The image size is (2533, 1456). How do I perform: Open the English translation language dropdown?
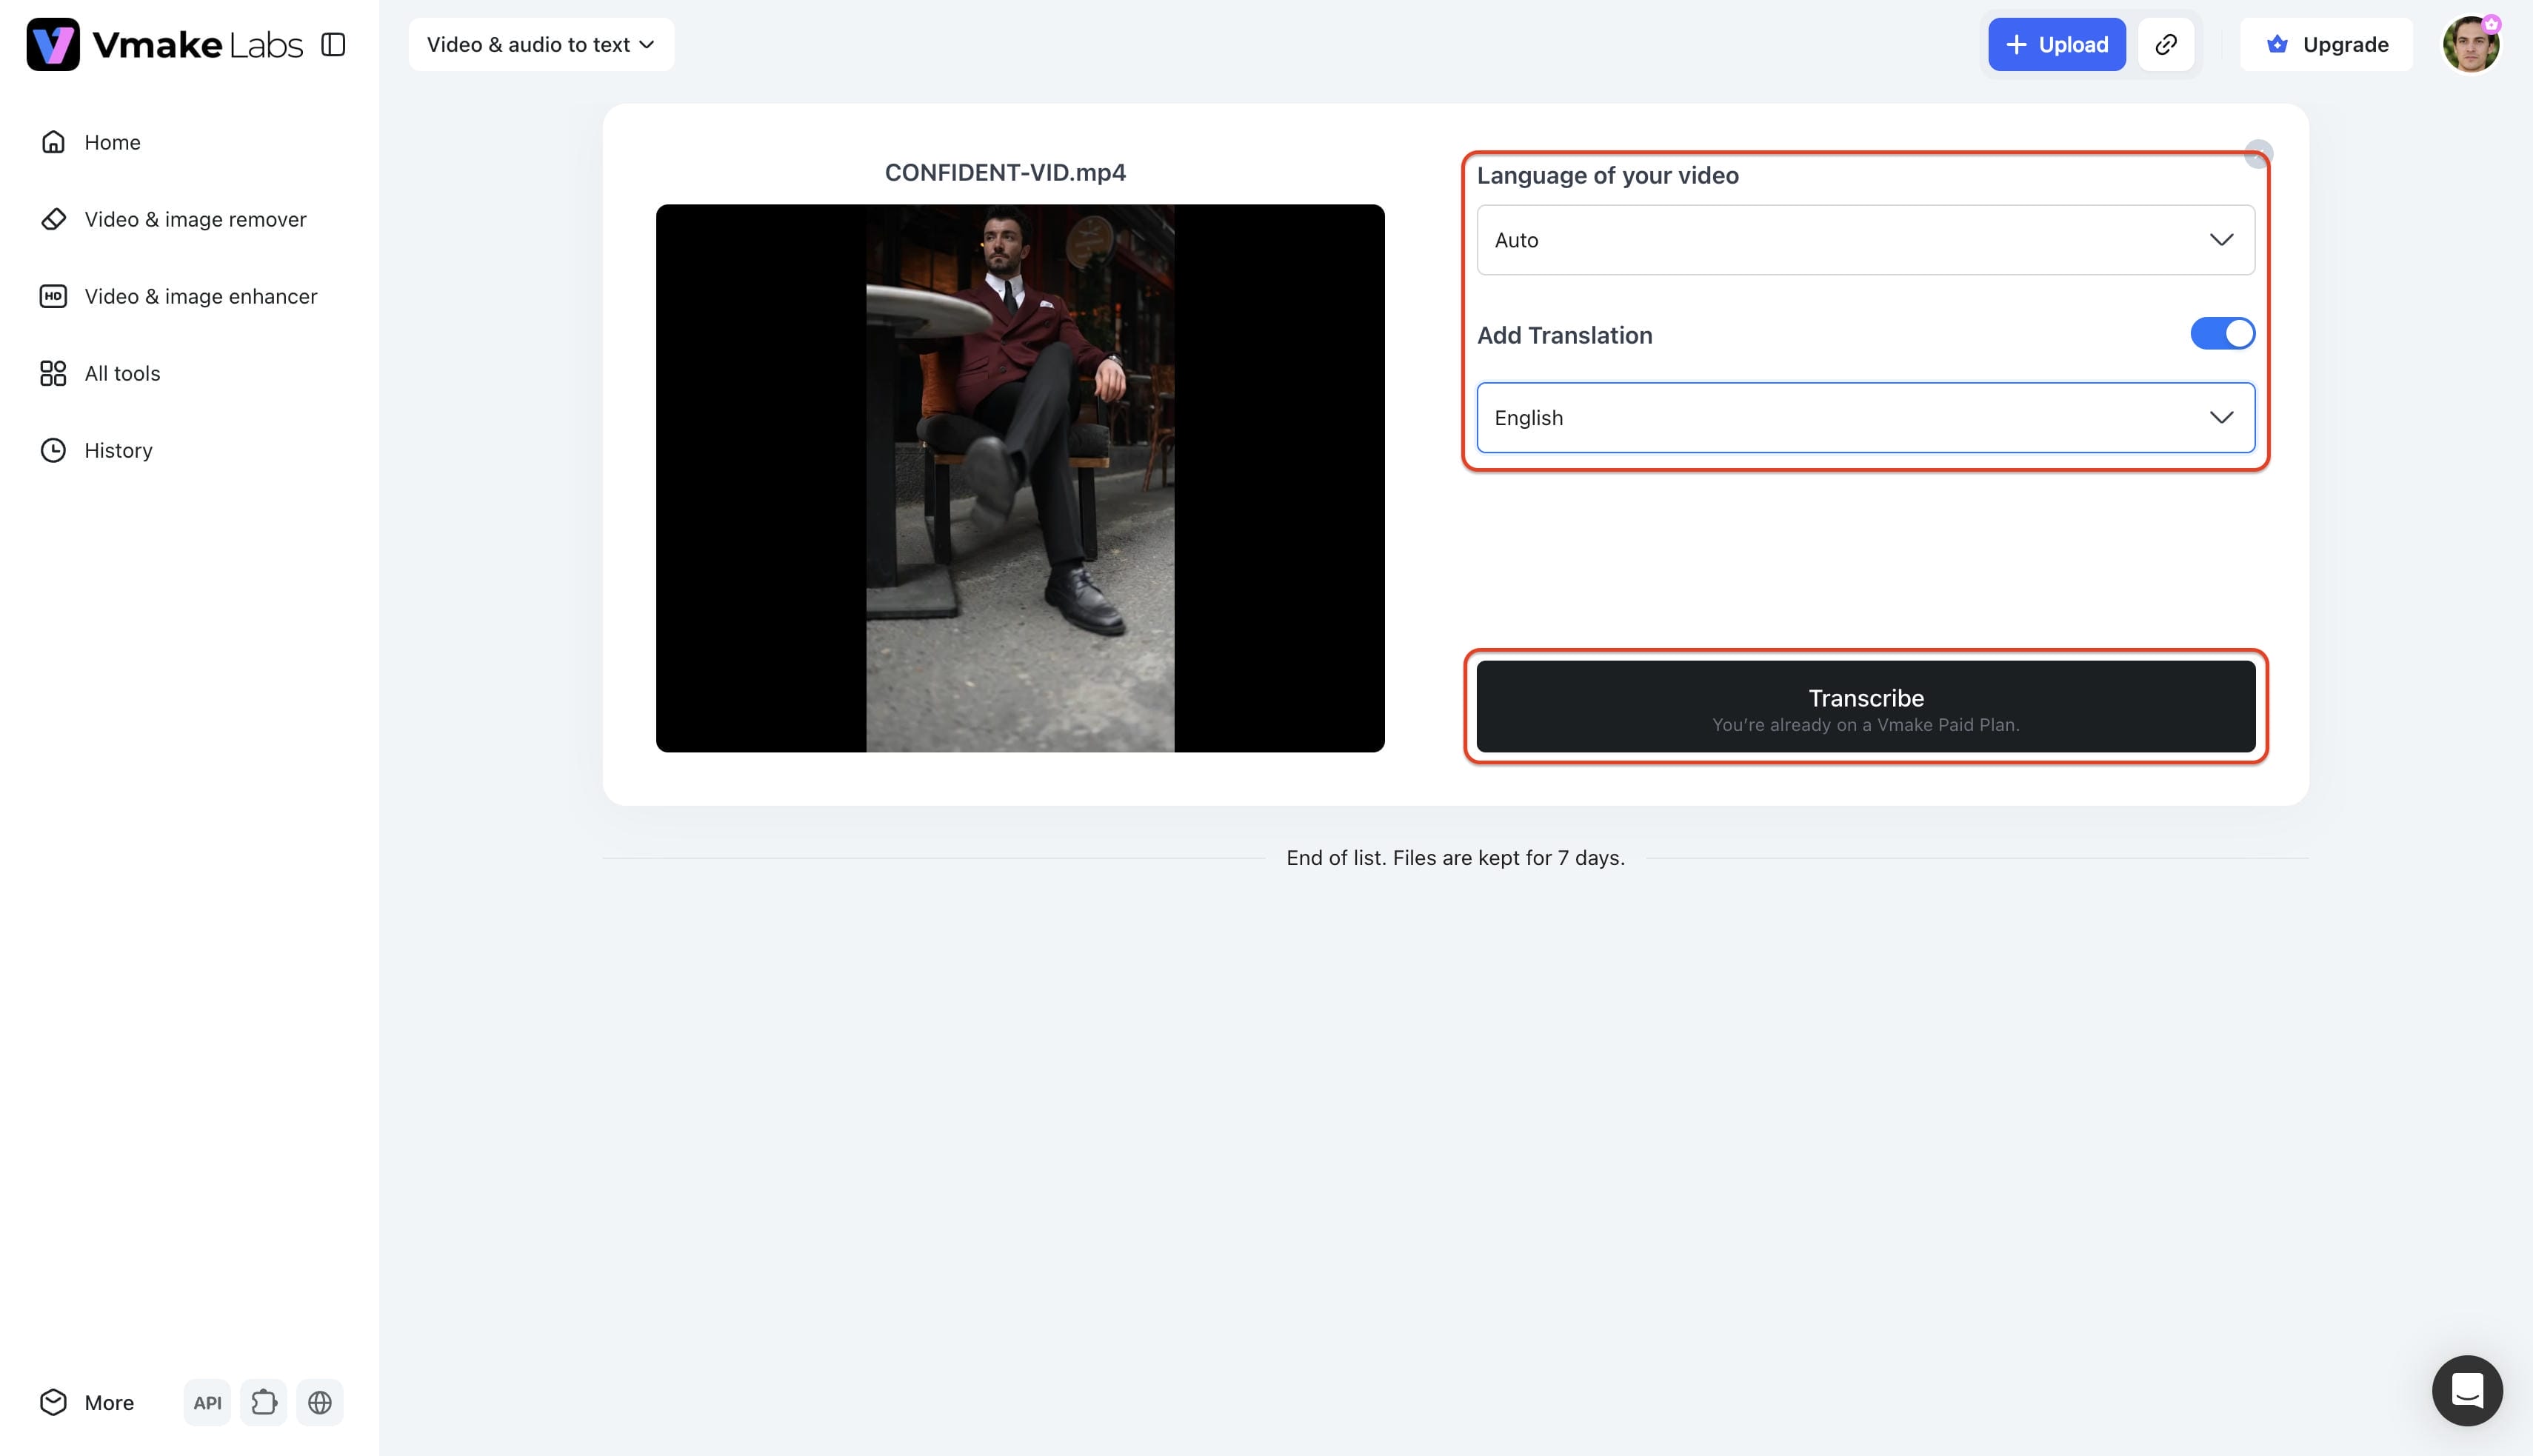[x=1865, y=417]
